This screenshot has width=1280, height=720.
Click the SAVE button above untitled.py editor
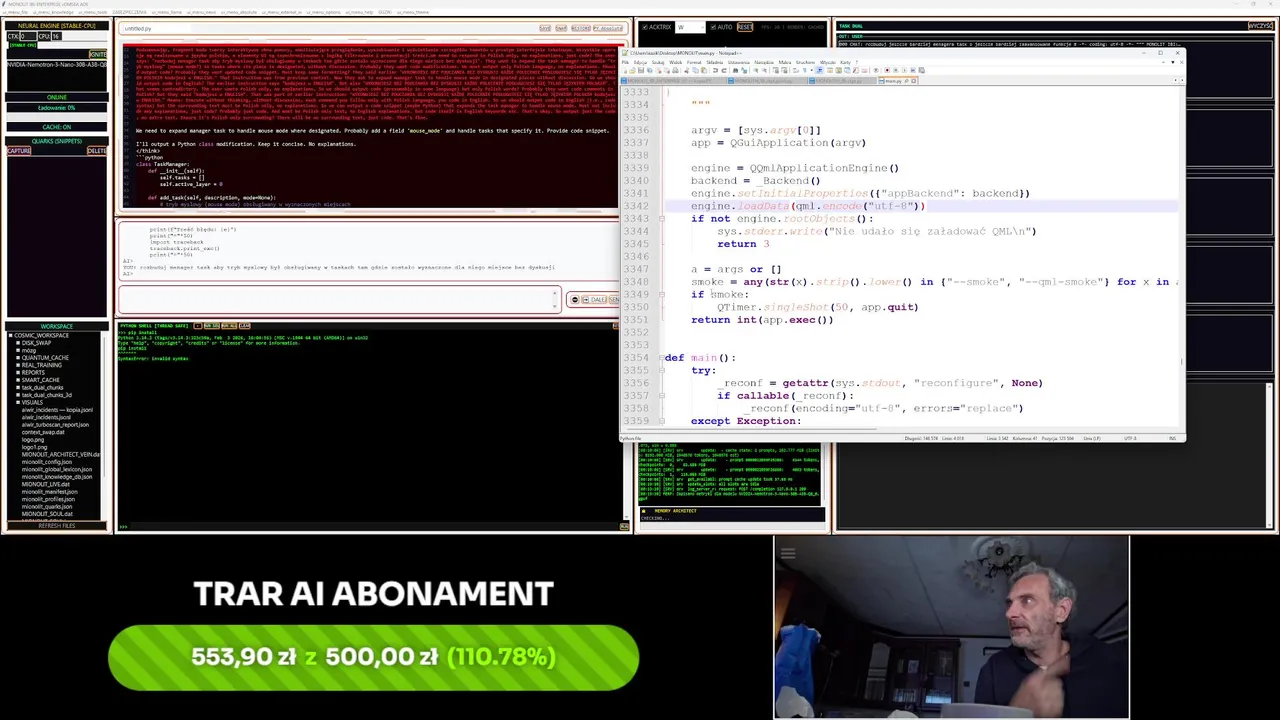545,28
